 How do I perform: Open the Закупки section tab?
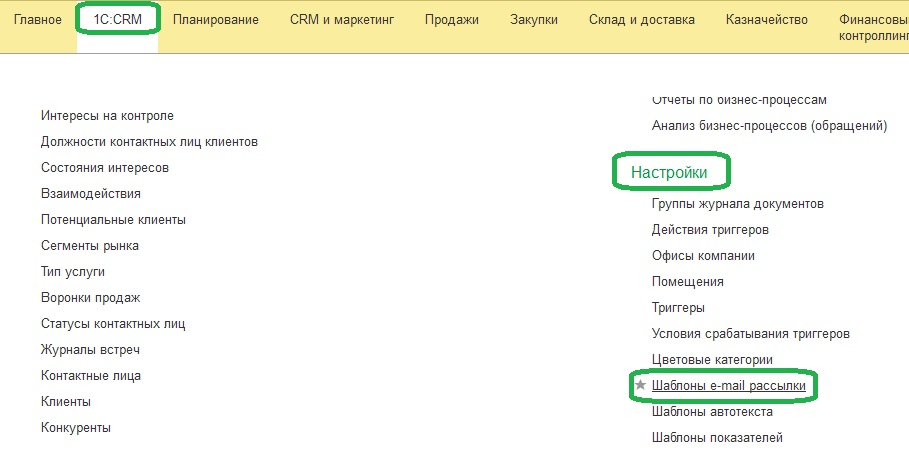[x=533, y=20]
